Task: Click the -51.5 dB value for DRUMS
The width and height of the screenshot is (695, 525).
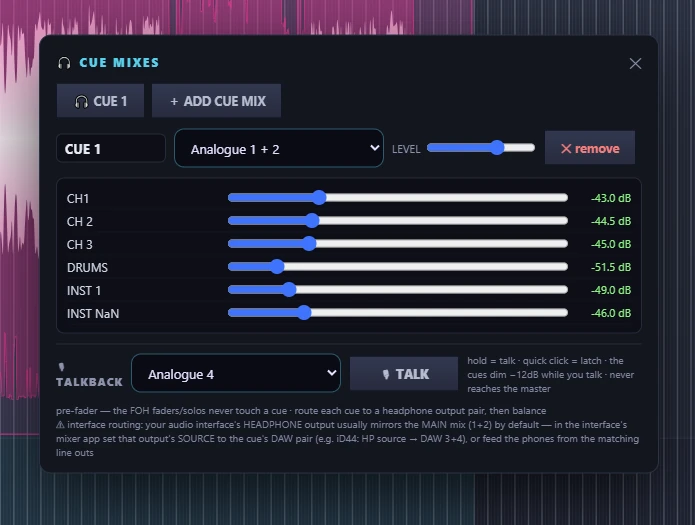Action: tap(611, 267)
